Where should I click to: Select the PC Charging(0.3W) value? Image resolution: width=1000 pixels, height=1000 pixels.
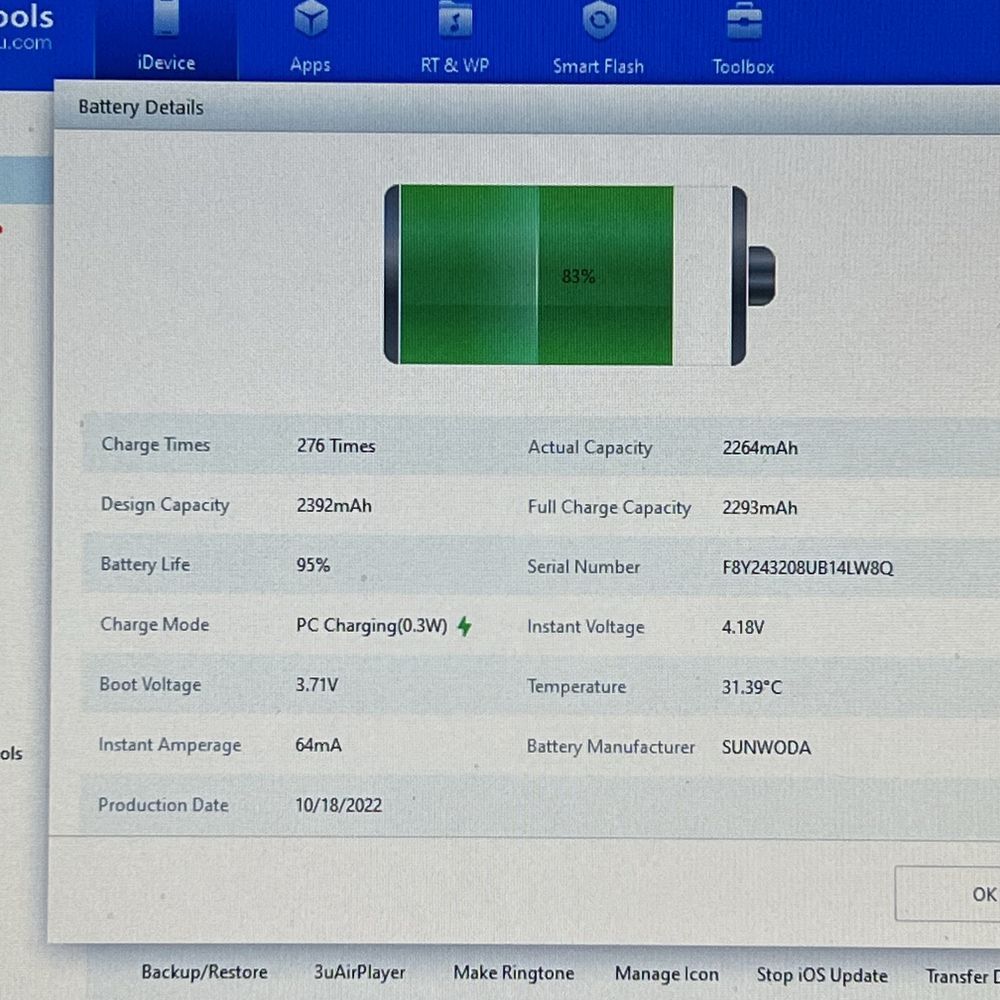coord(372,626)
